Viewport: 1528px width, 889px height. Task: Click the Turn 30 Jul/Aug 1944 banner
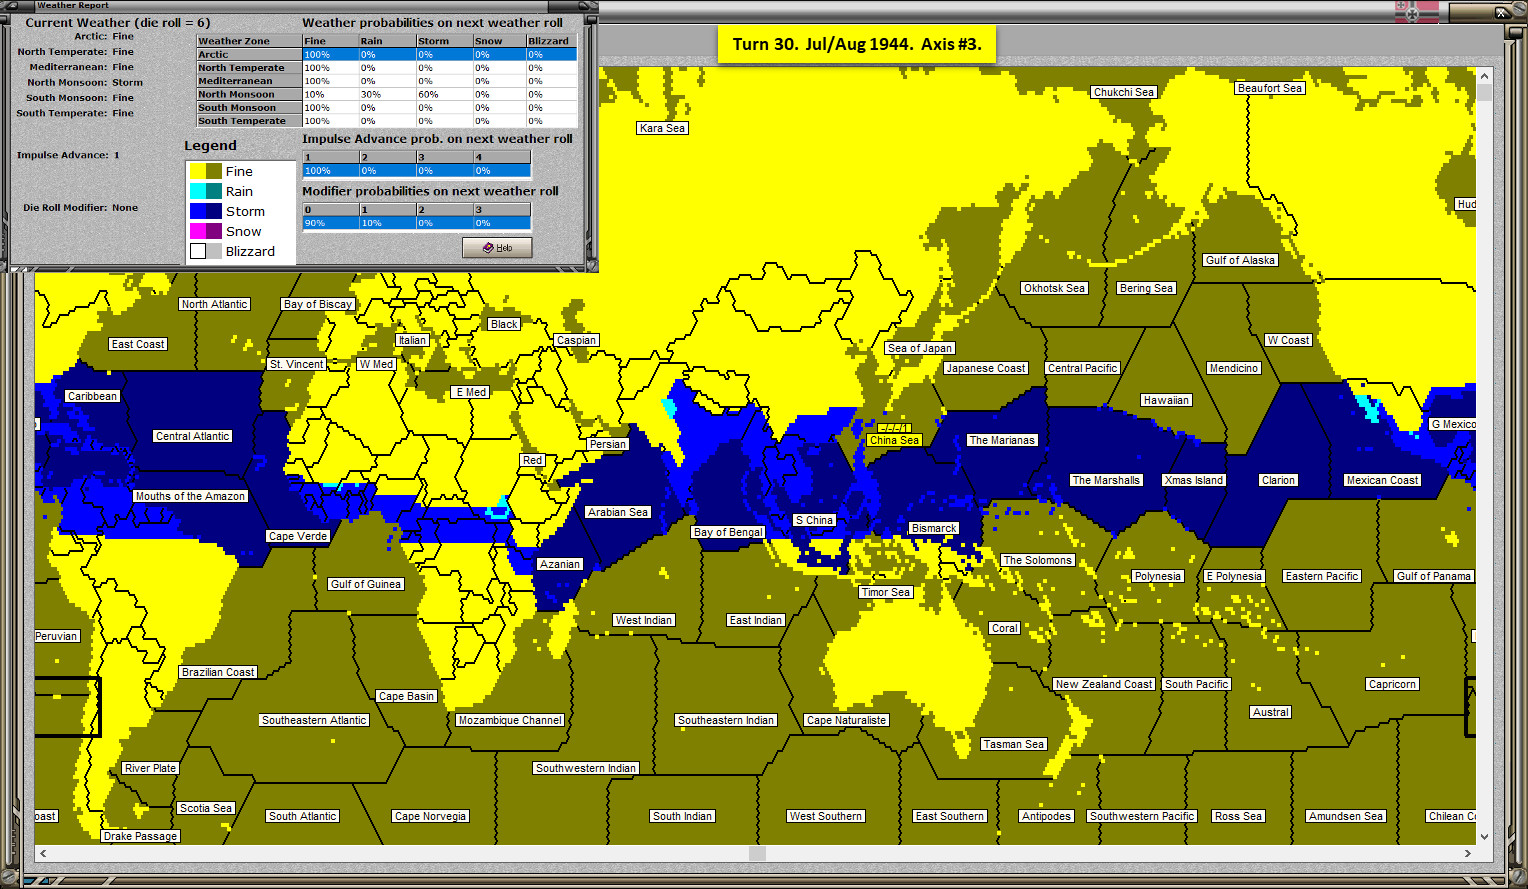pos(857,44)
